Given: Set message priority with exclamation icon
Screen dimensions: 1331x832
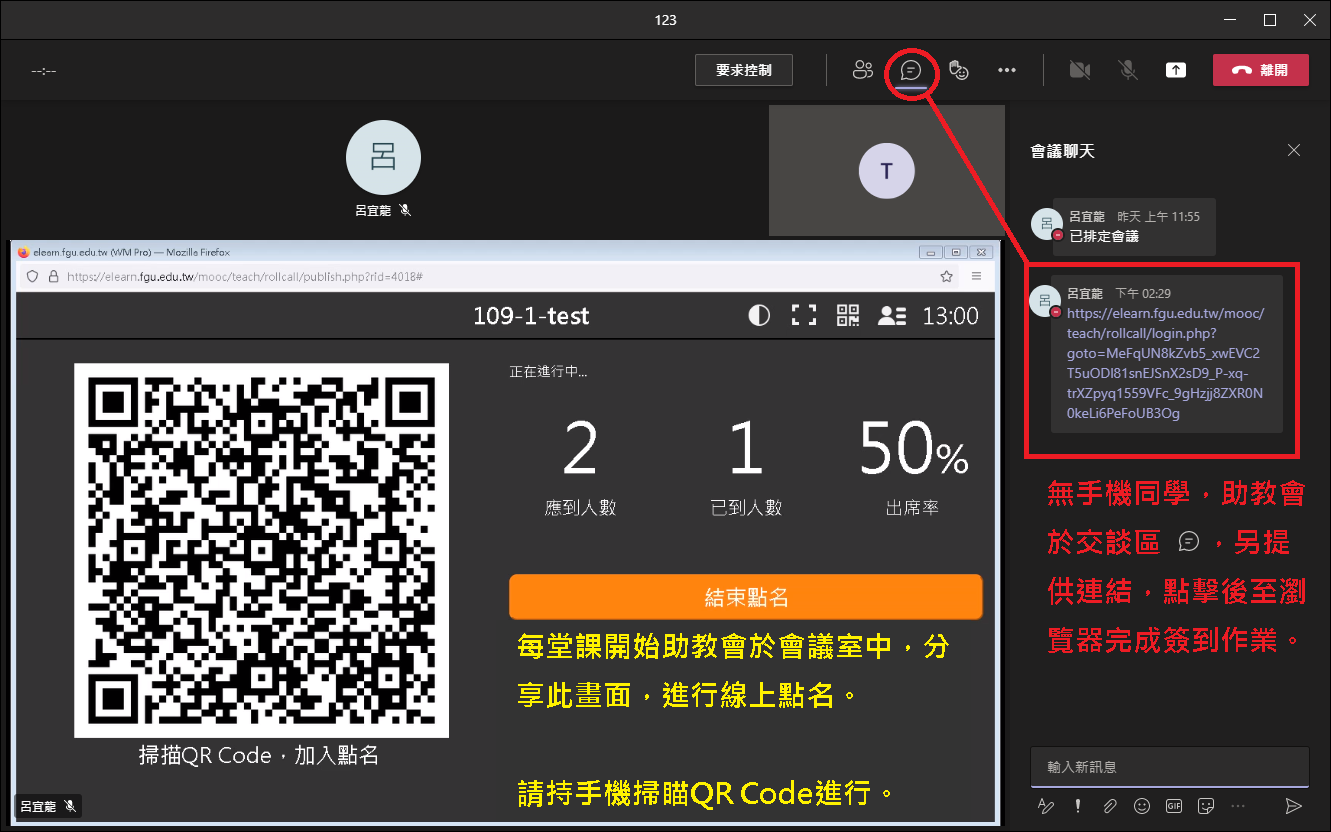Looking at the screenshot, I should (1078, 805).
